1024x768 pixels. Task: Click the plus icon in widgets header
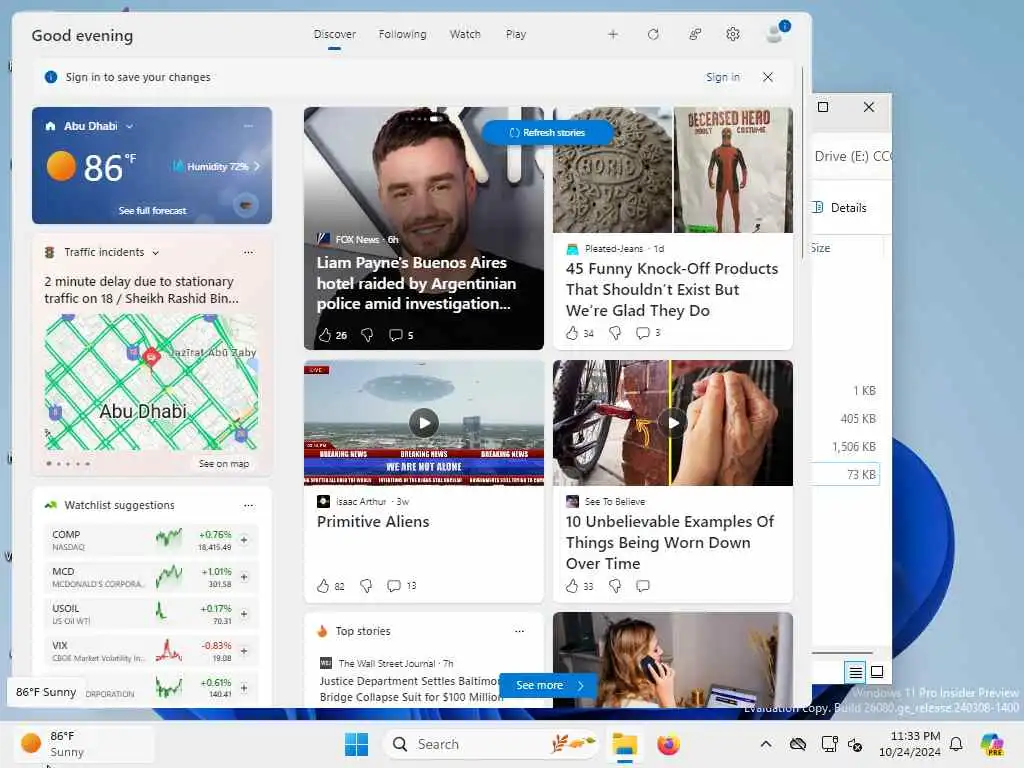(x=613, y=34)
